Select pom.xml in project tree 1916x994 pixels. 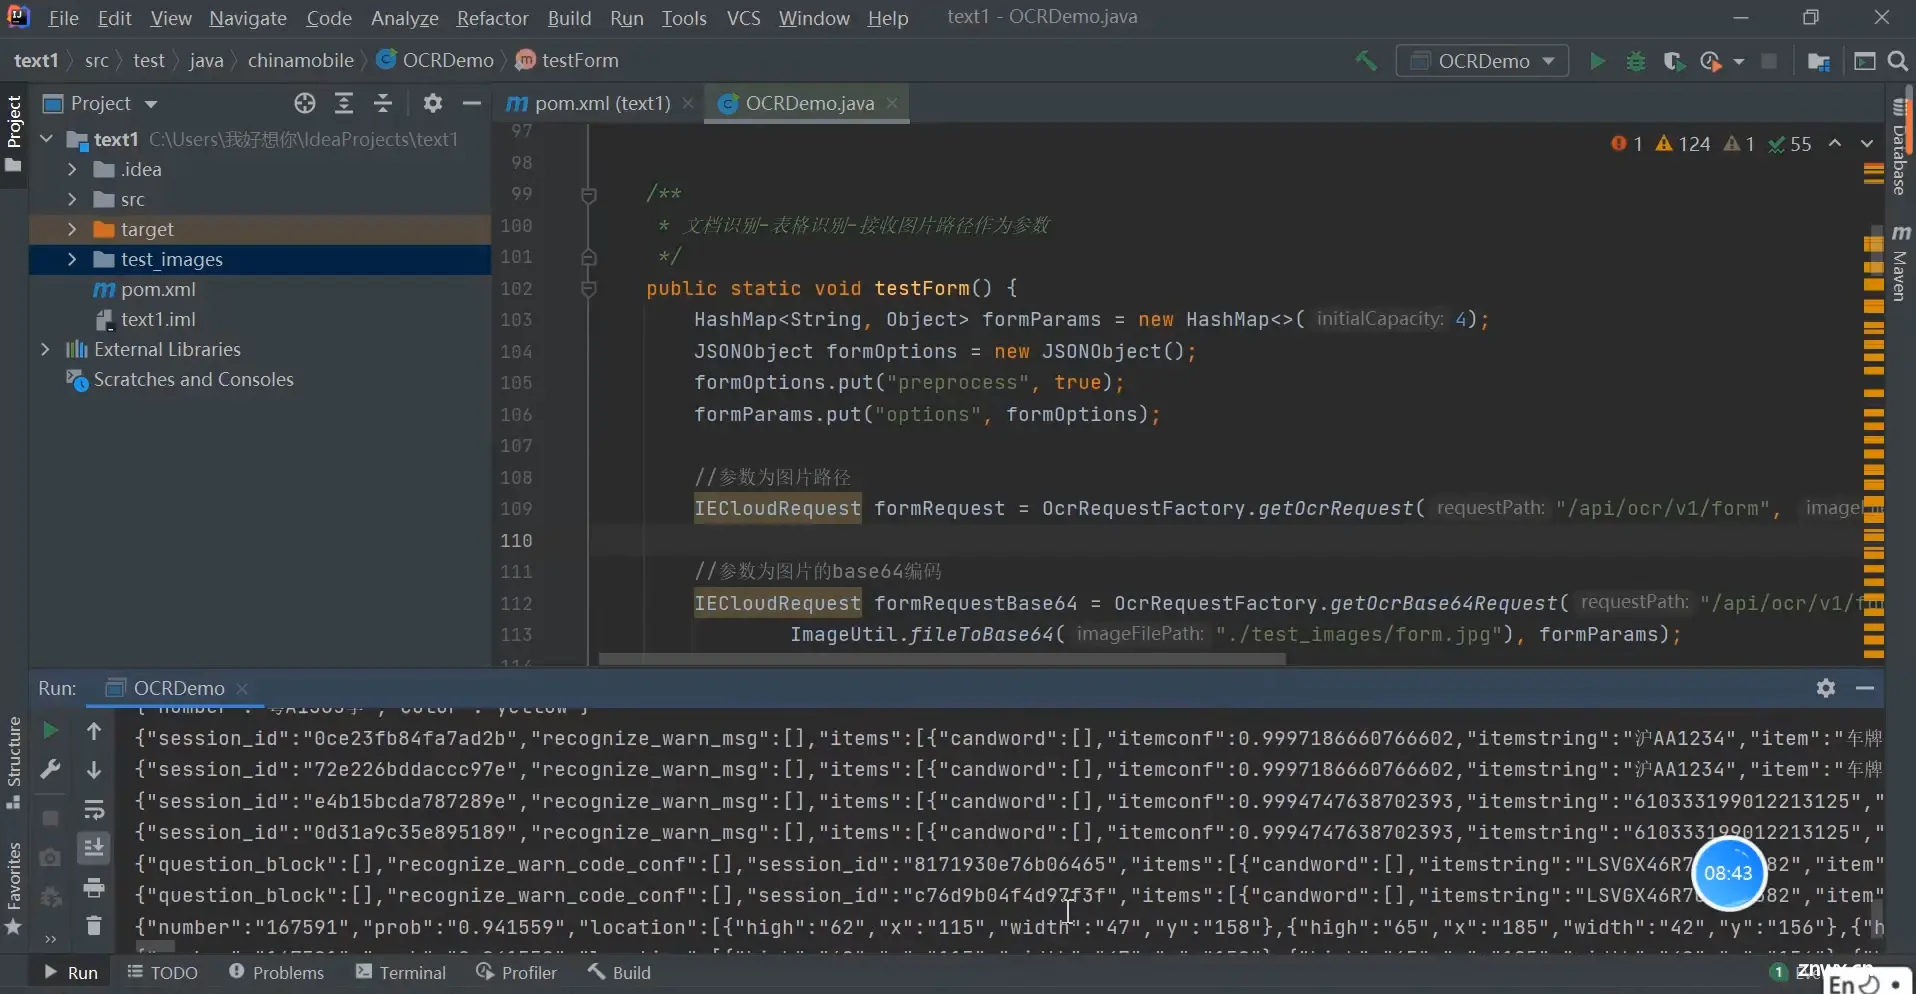(x=158, y=289)
